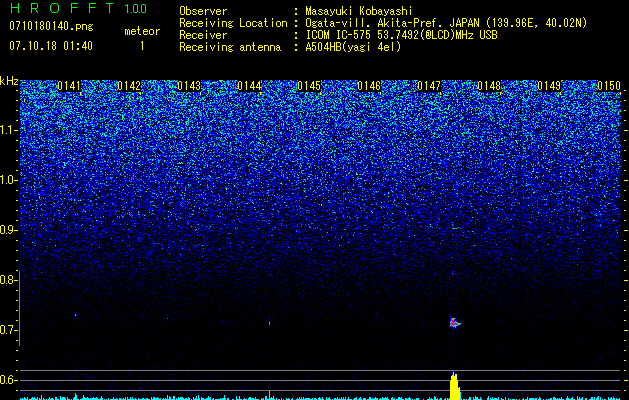Click the 0142 time marker

[x=129, y=86]
